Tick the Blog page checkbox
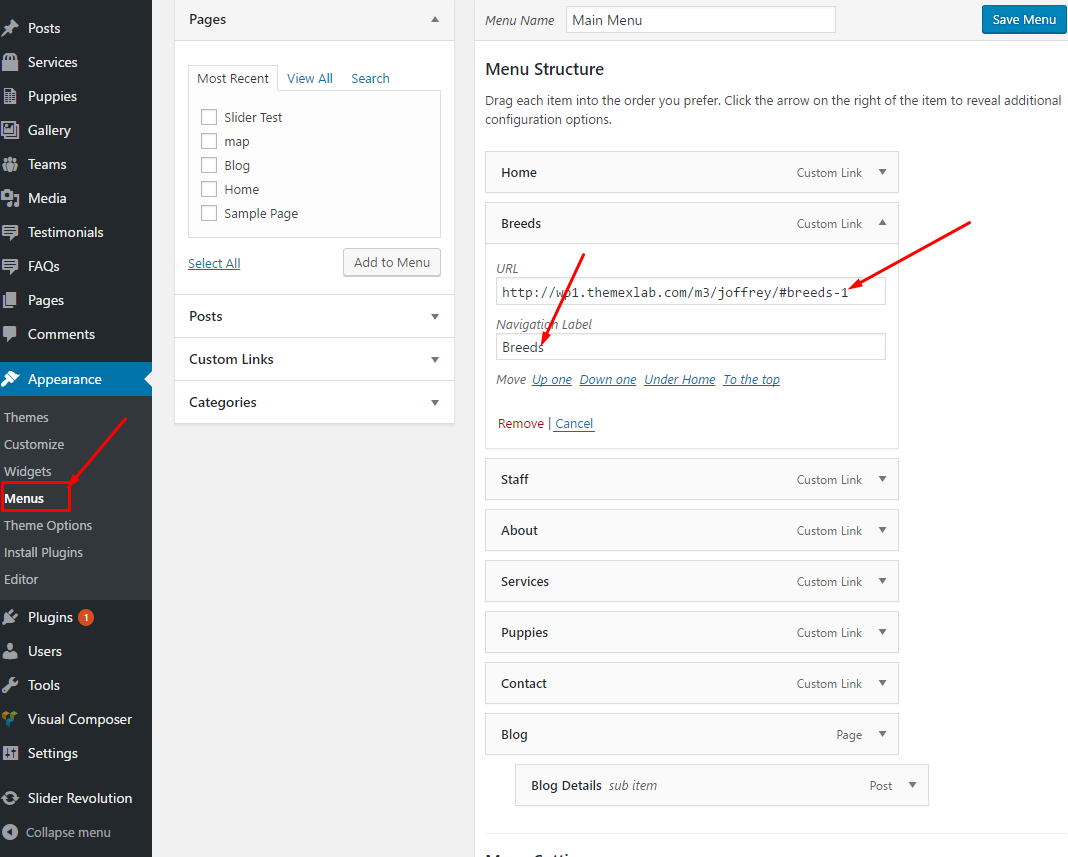Image resolution: width=1068 pixels, height=857 pixels. 209,166
